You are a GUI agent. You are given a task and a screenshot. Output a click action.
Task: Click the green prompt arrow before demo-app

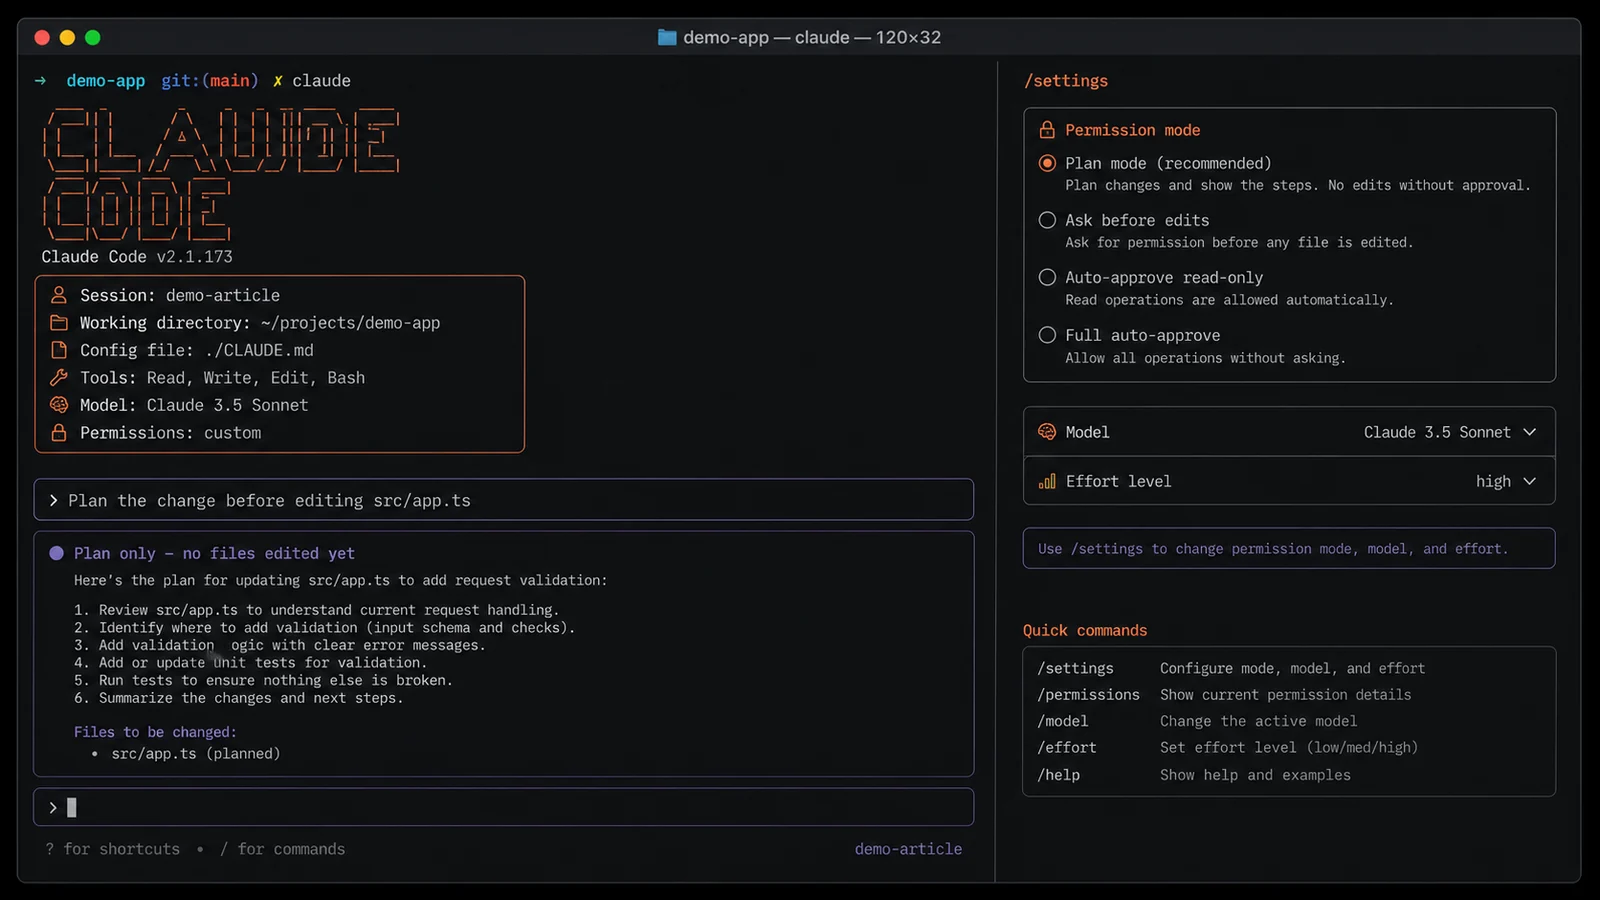(40, 81)
